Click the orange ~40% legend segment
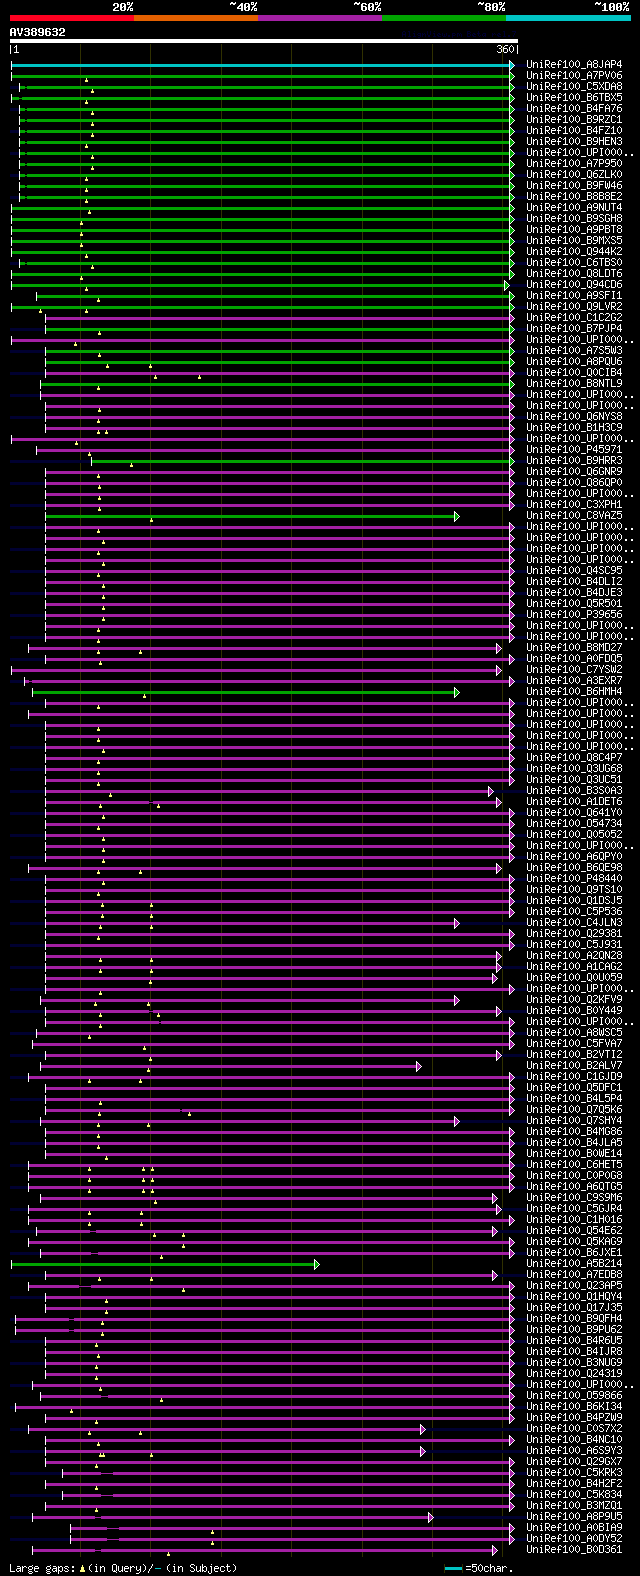 pyautogui.click(x=195, y=17)
